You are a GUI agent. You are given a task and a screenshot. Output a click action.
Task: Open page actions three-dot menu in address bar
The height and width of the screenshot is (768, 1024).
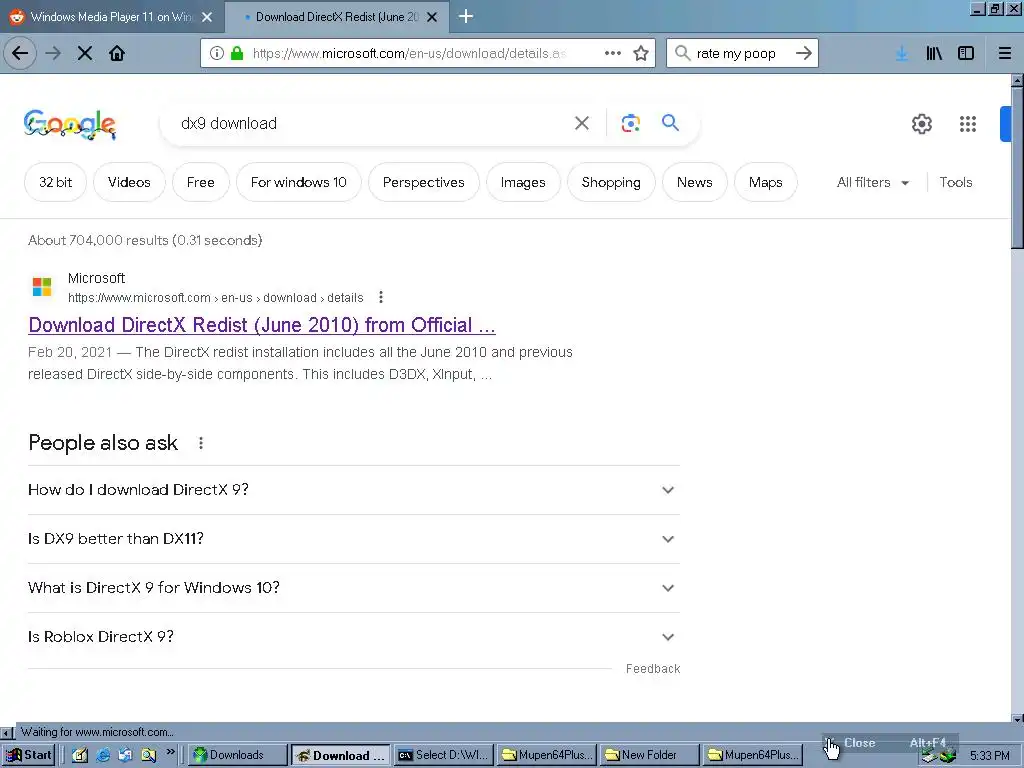click(x=613, y=54)
